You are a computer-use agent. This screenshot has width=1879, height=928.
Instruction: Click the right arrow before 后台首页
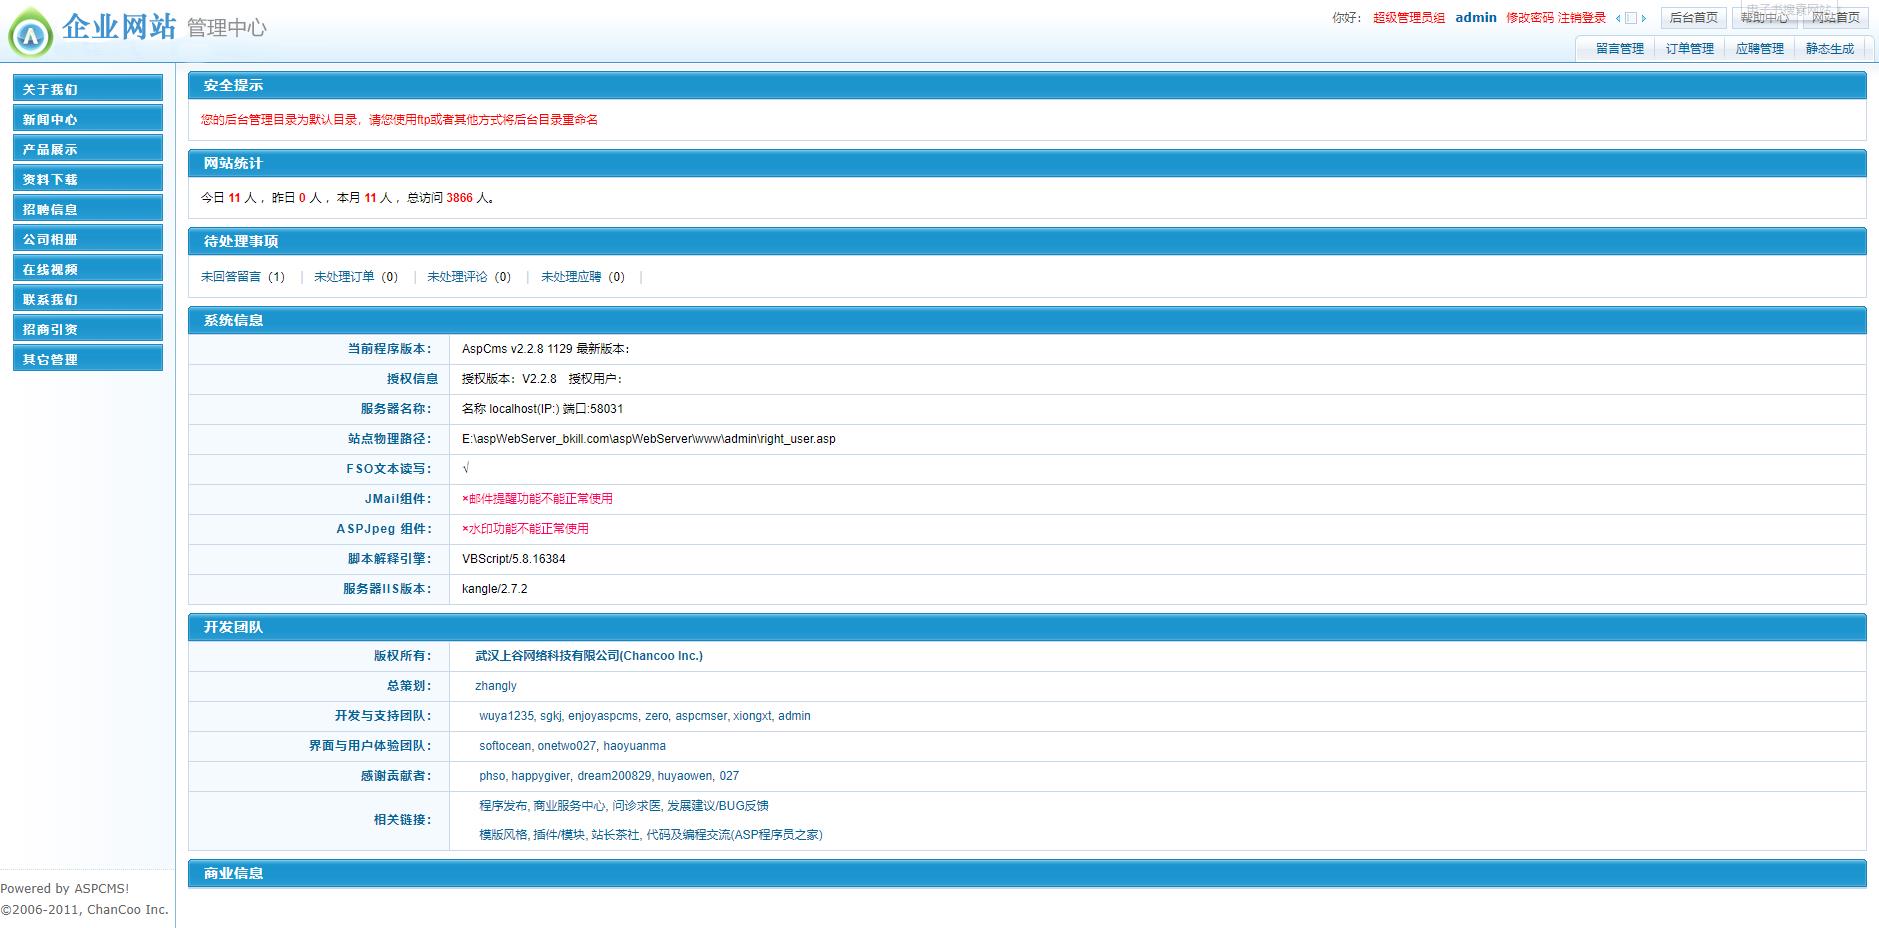point(1644,18)
